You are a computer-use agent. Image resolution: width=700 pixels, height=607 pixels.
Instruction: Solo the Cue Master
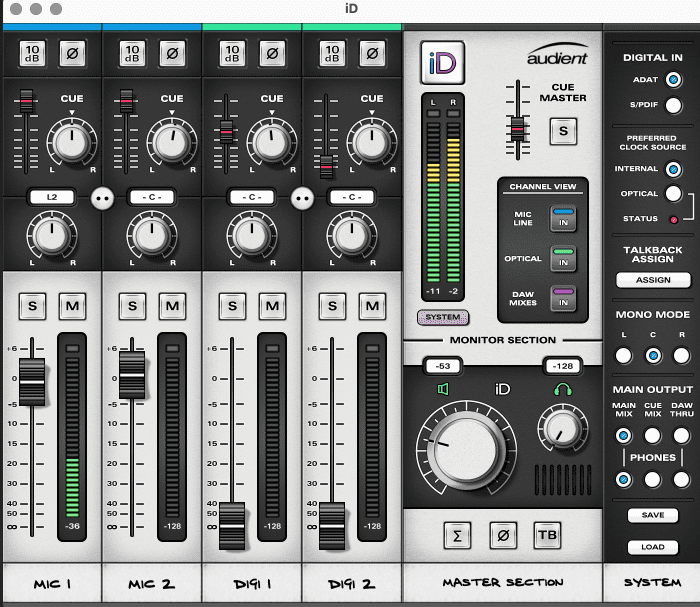pos(563,131)
